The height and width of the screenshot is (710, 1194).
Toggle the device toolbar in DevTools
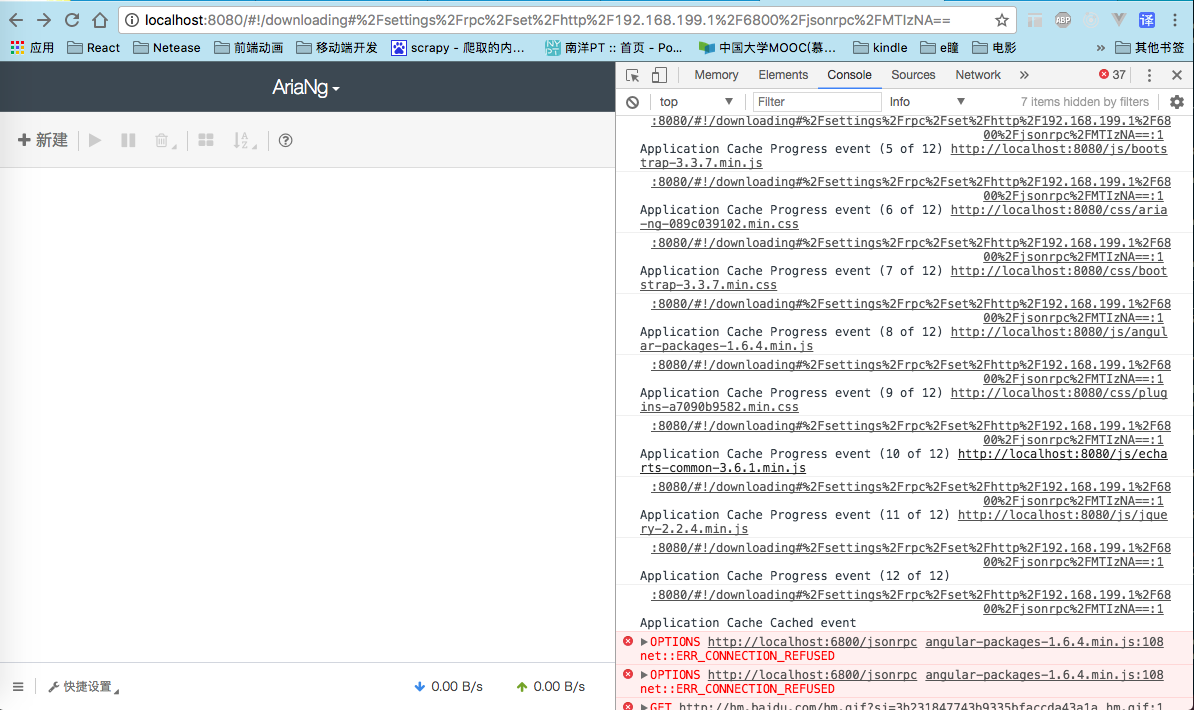pos(657,74)
